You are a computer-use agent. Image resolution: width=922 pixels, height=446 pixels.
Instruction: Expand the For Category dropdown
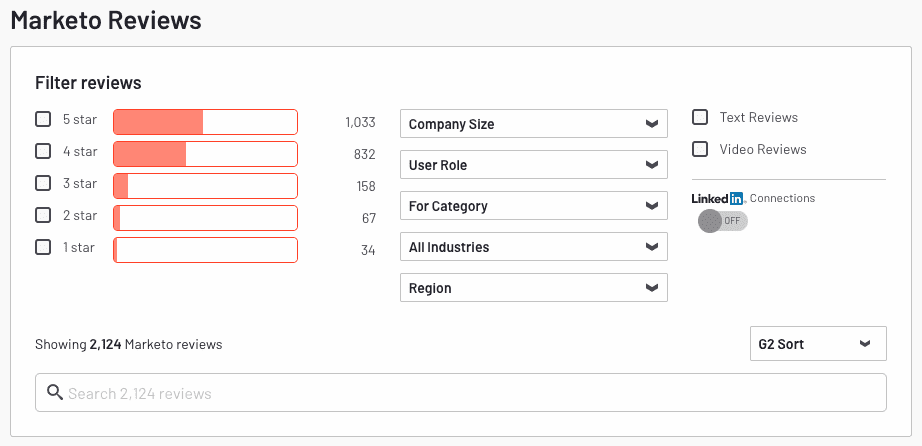click(534, 206)
